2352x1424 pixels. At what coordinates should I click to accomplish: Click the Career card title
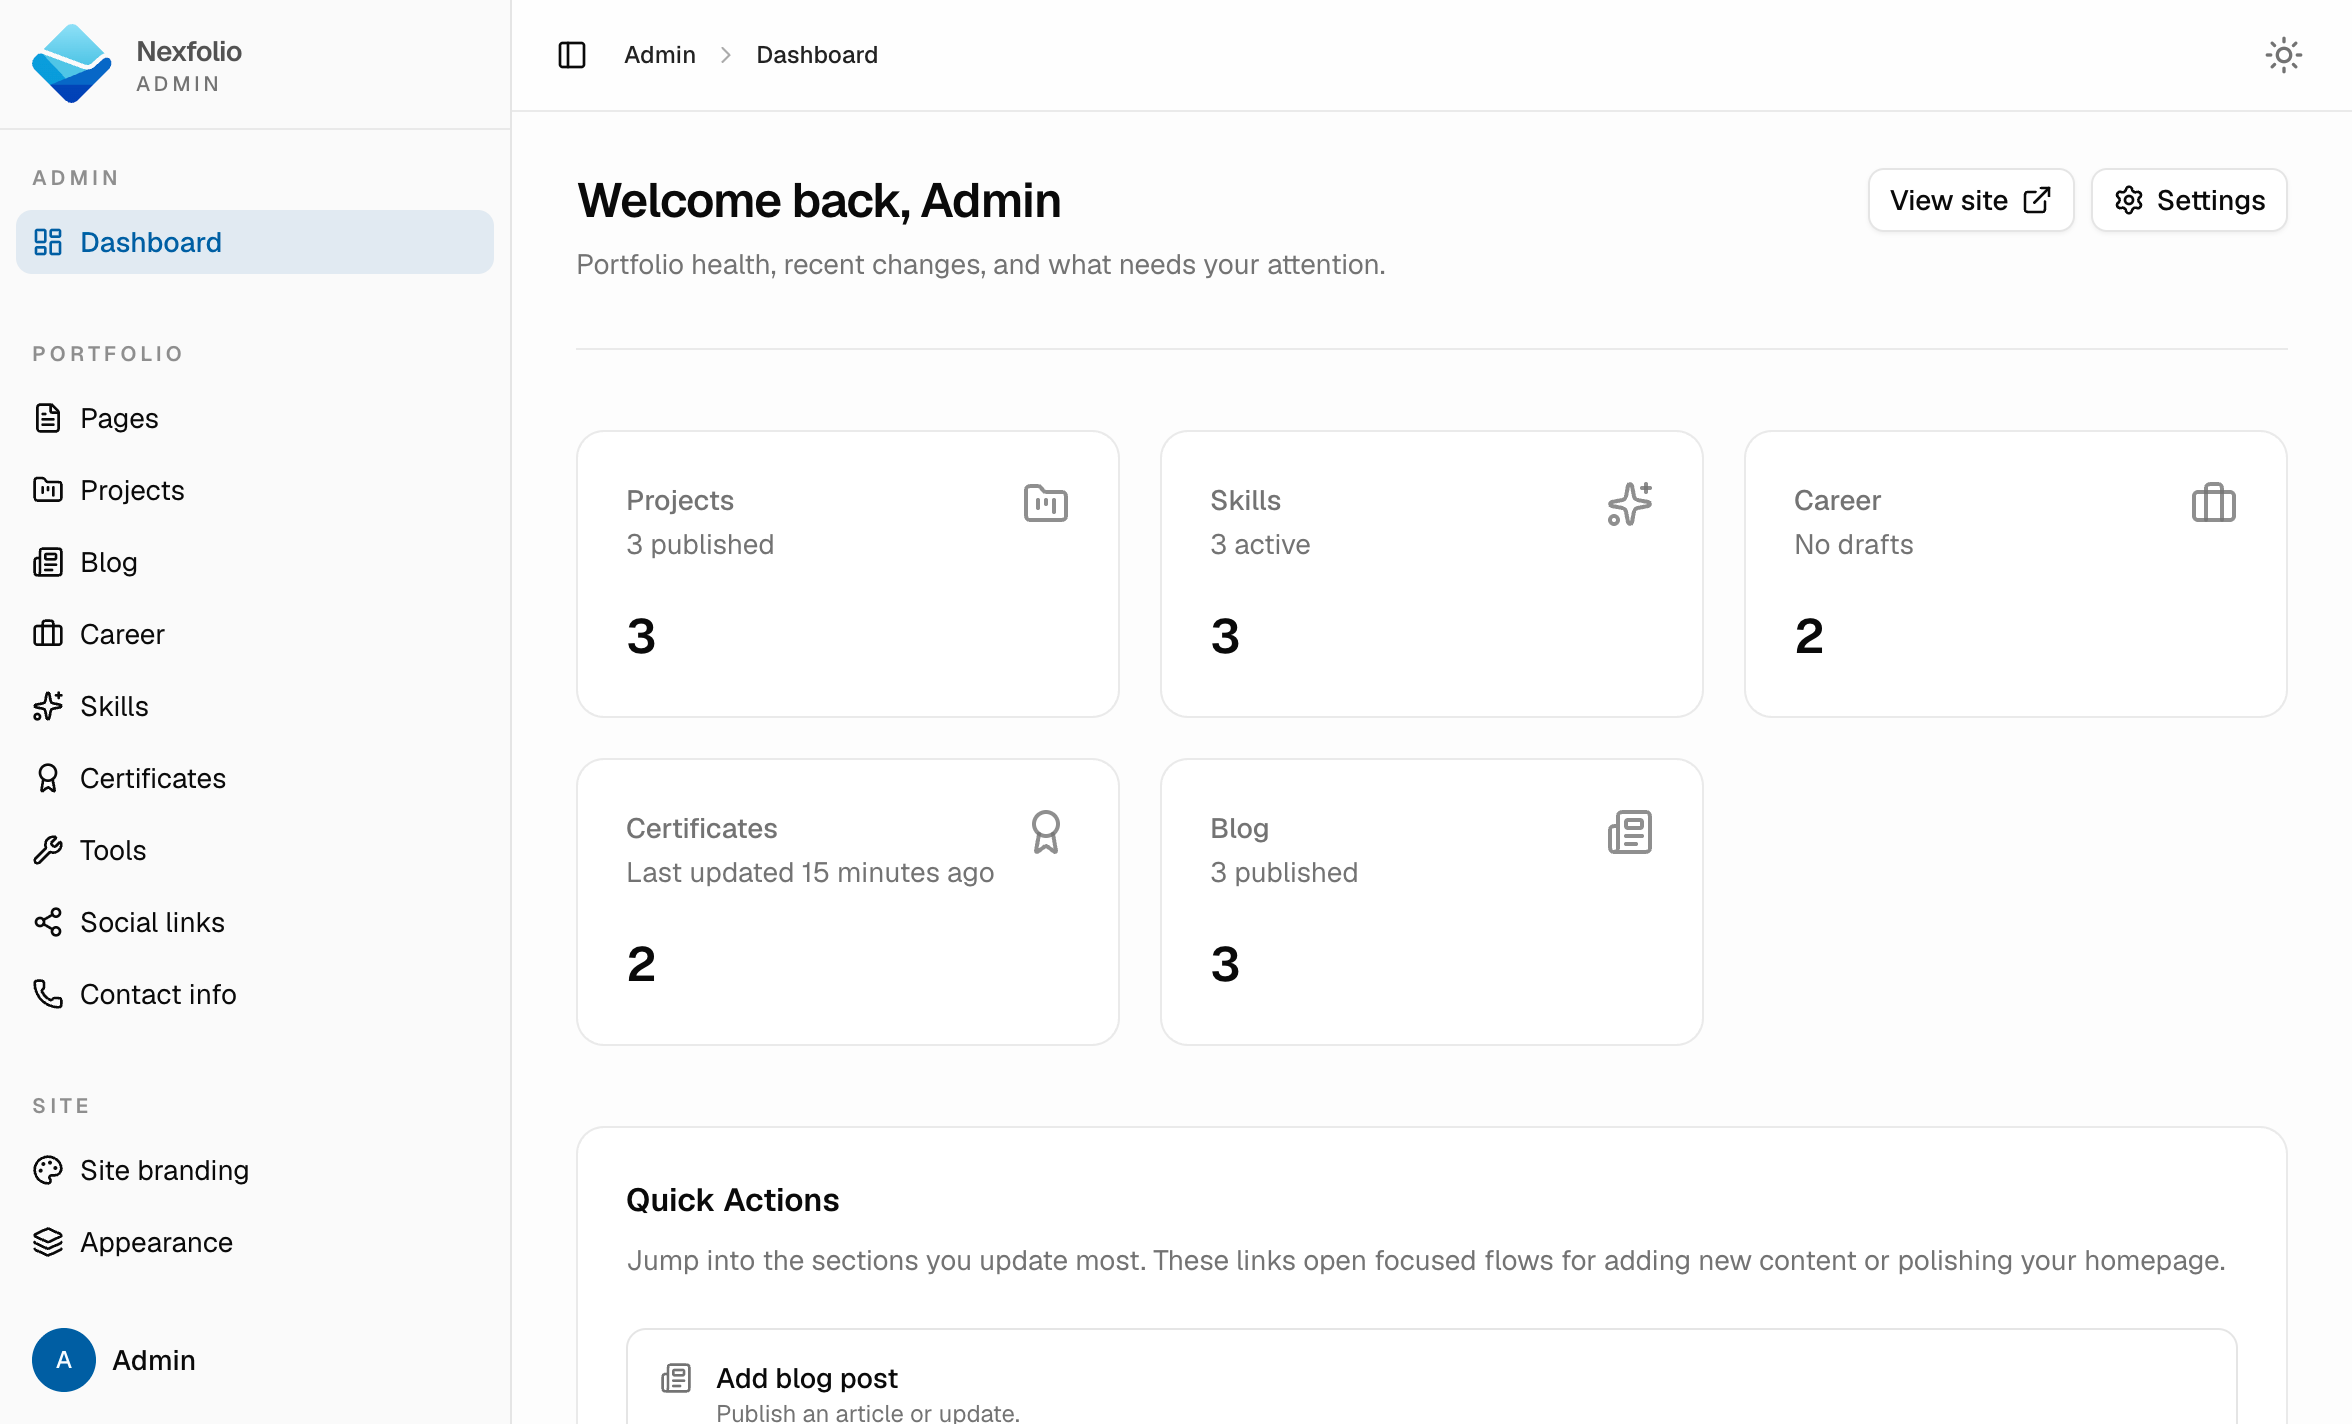[x=1837, y=500]
